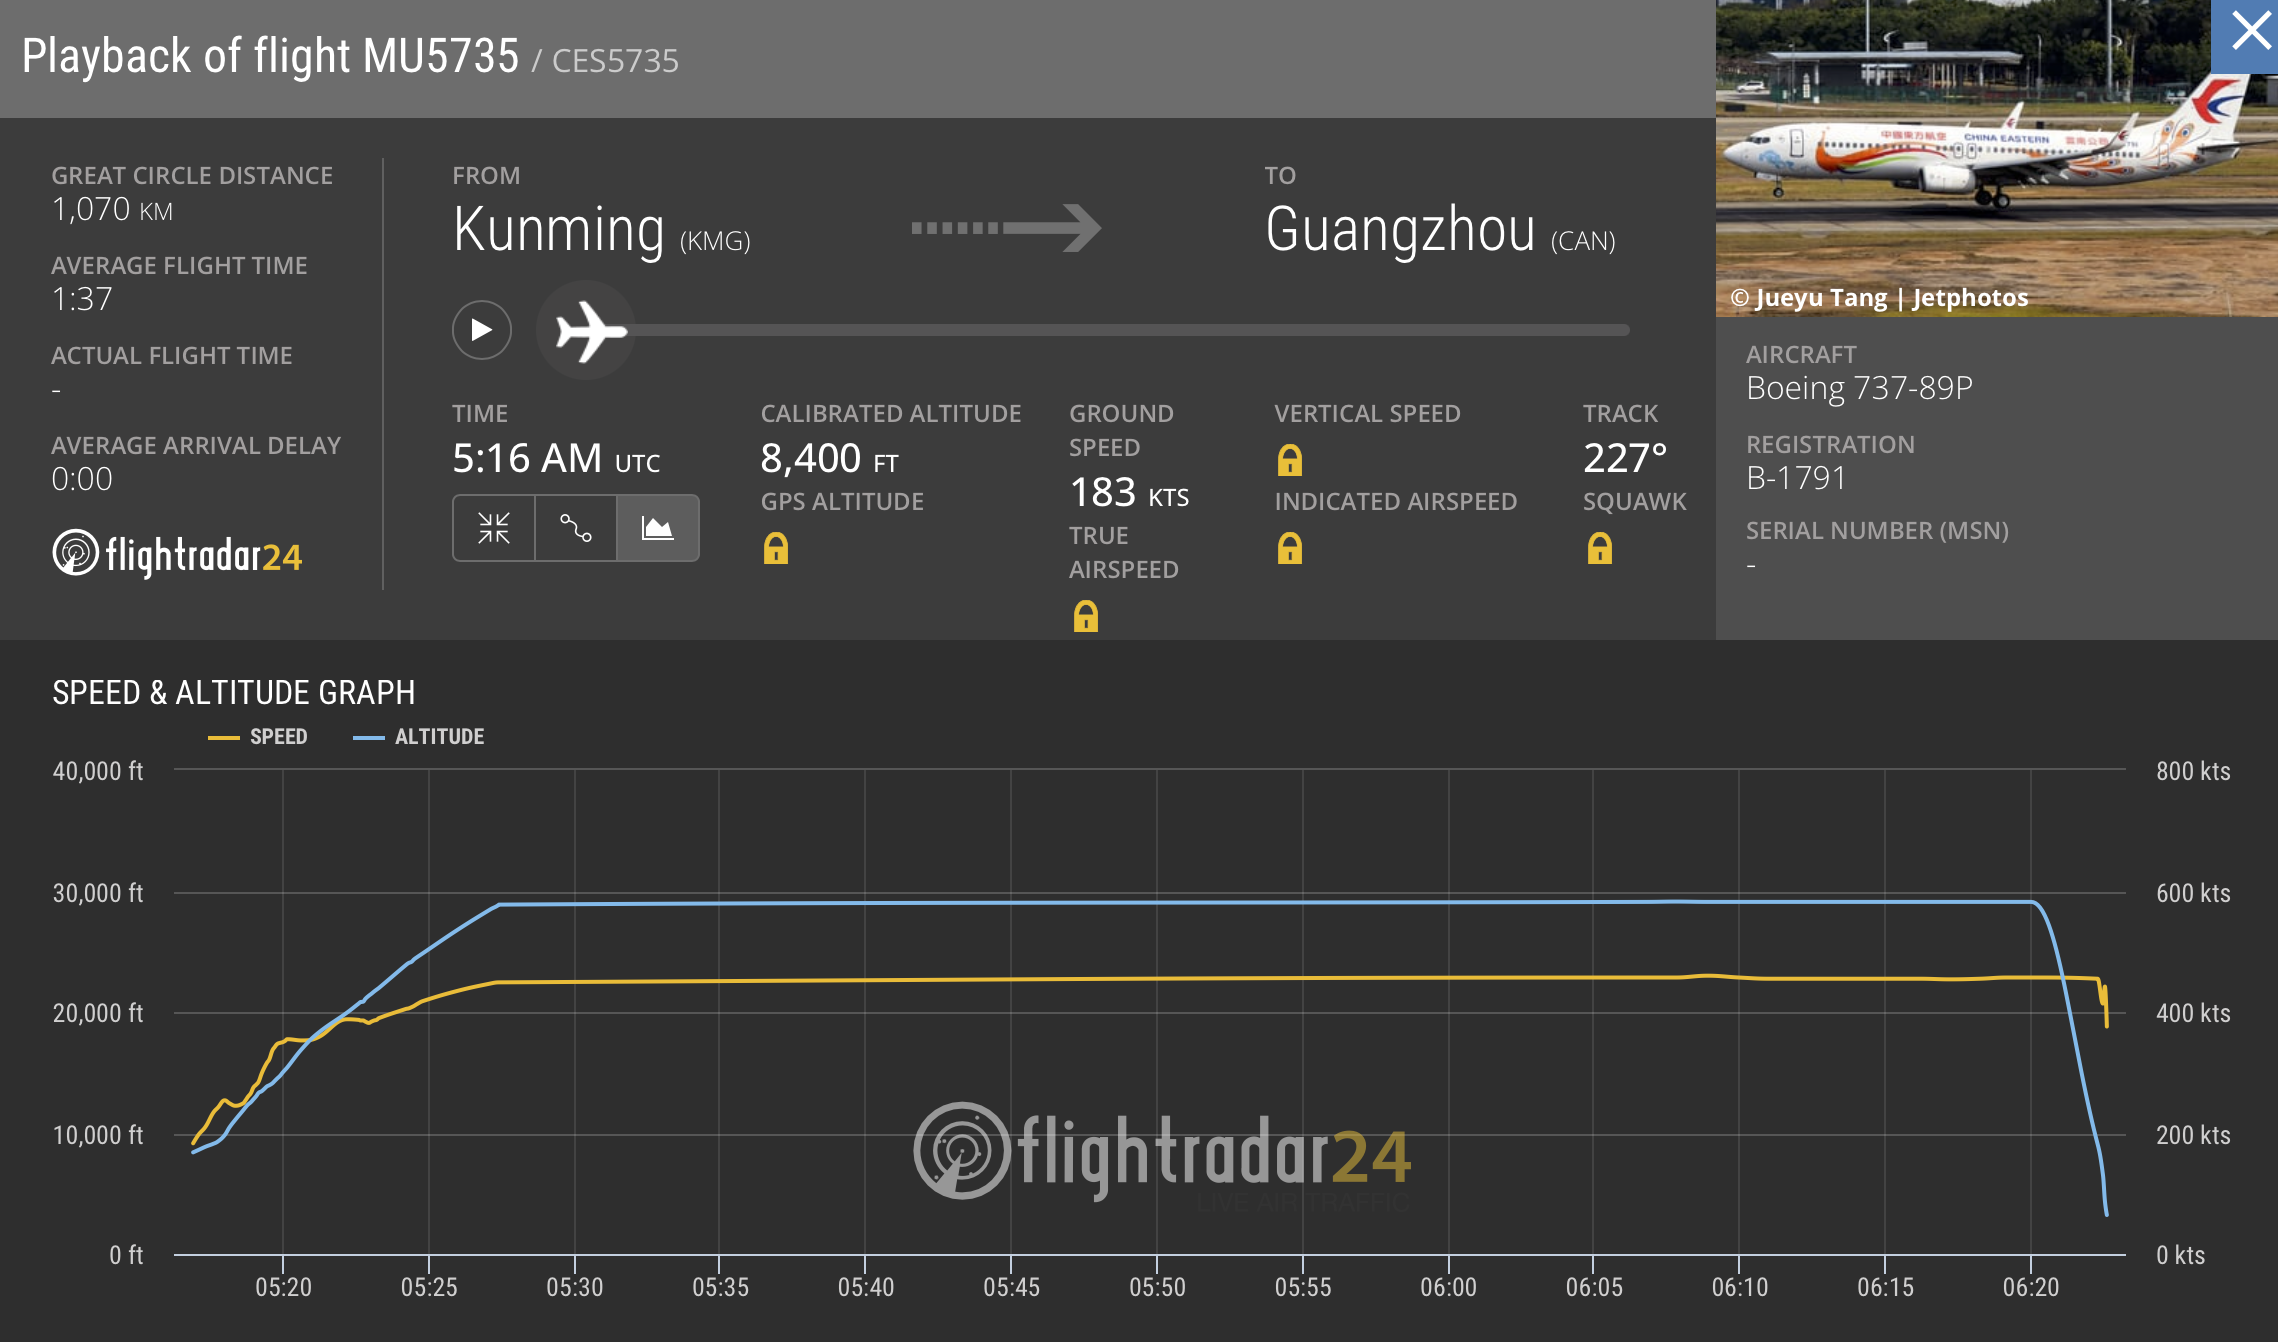
Task: Toggle the ALTITUDE legend entry
Action: click(419, 737)
